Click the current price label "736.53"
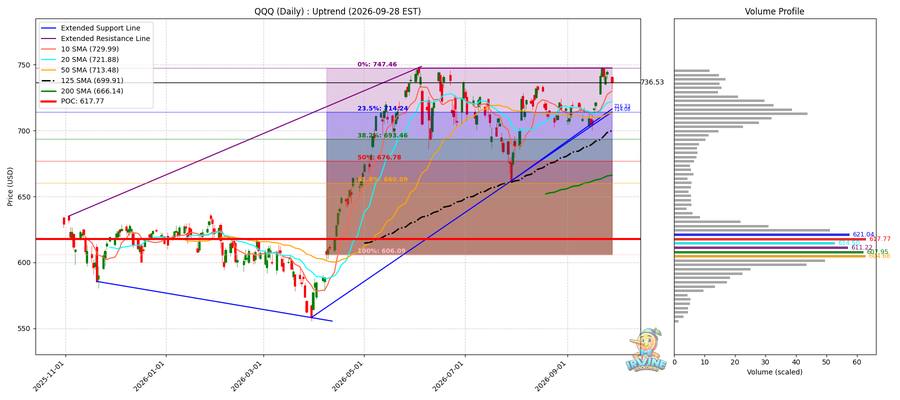Image resolution: width=900 pixels, height=400 pixels. (x=652, y=83)
